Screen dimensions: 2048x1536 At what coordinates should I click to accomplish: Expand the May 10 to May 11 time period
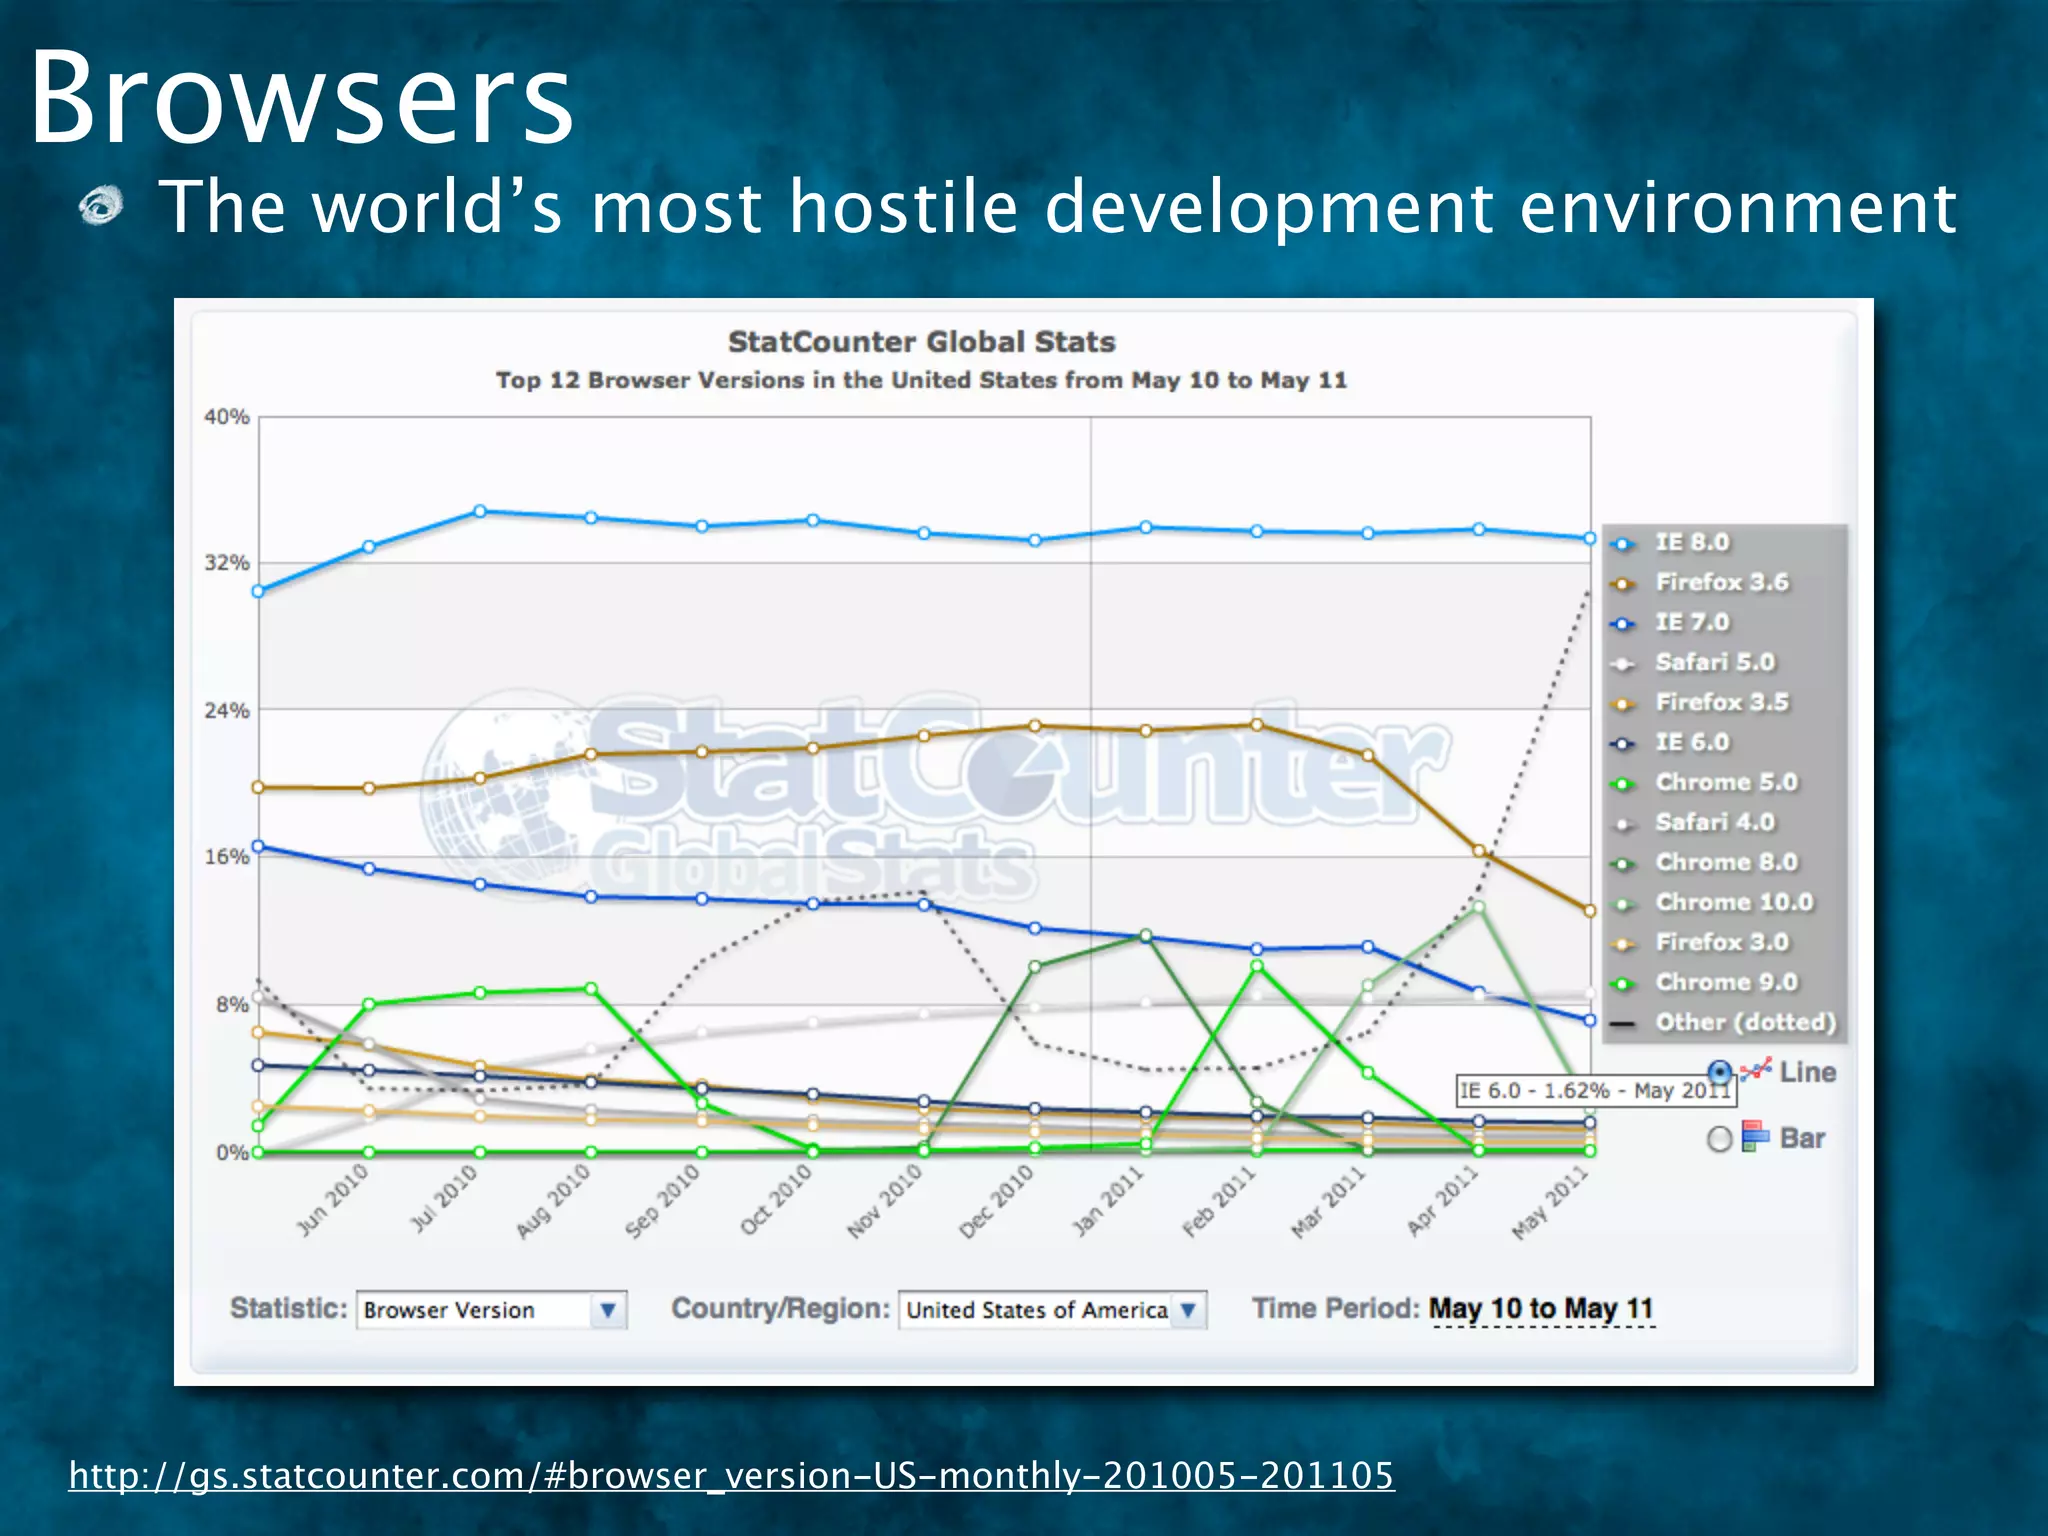1540,1308
